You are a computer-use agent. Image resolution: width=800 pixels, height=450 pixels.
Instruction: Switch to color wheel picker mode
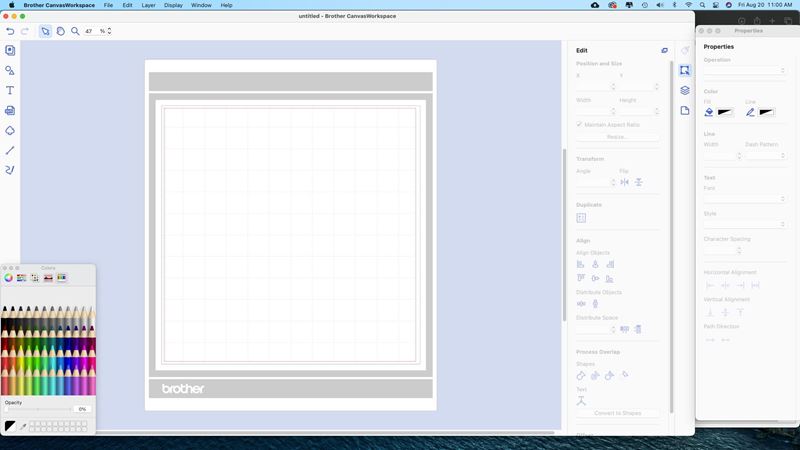(x=9, y=278)
